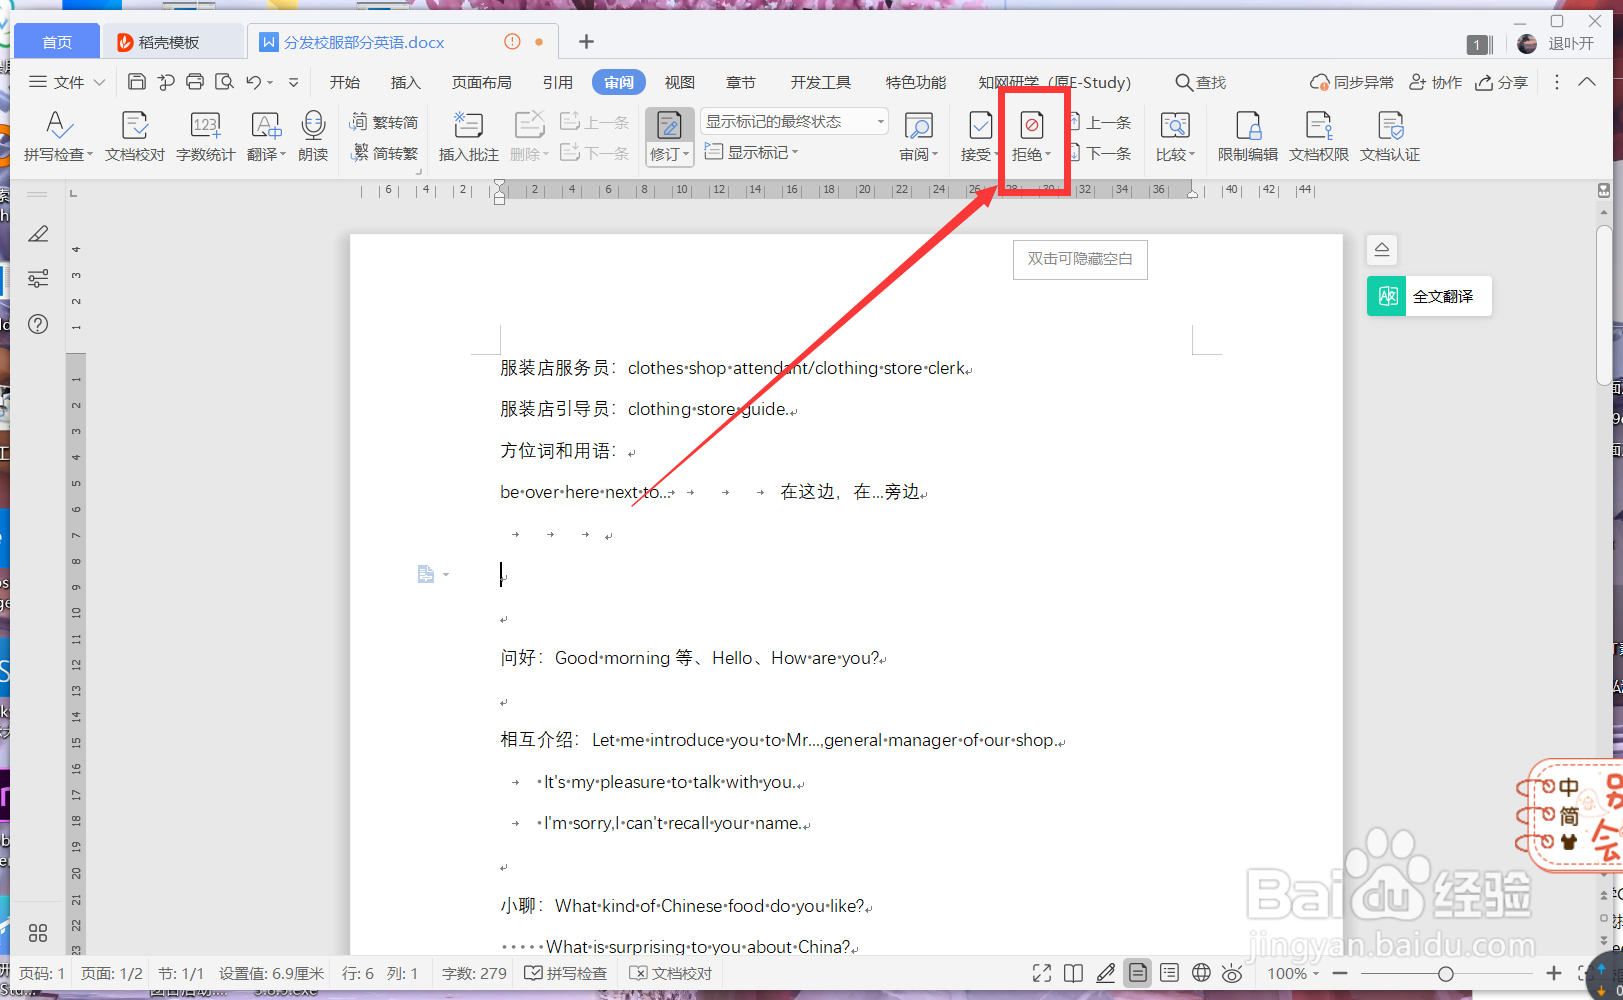Switch to outline view in status bar

(1170, 973)
